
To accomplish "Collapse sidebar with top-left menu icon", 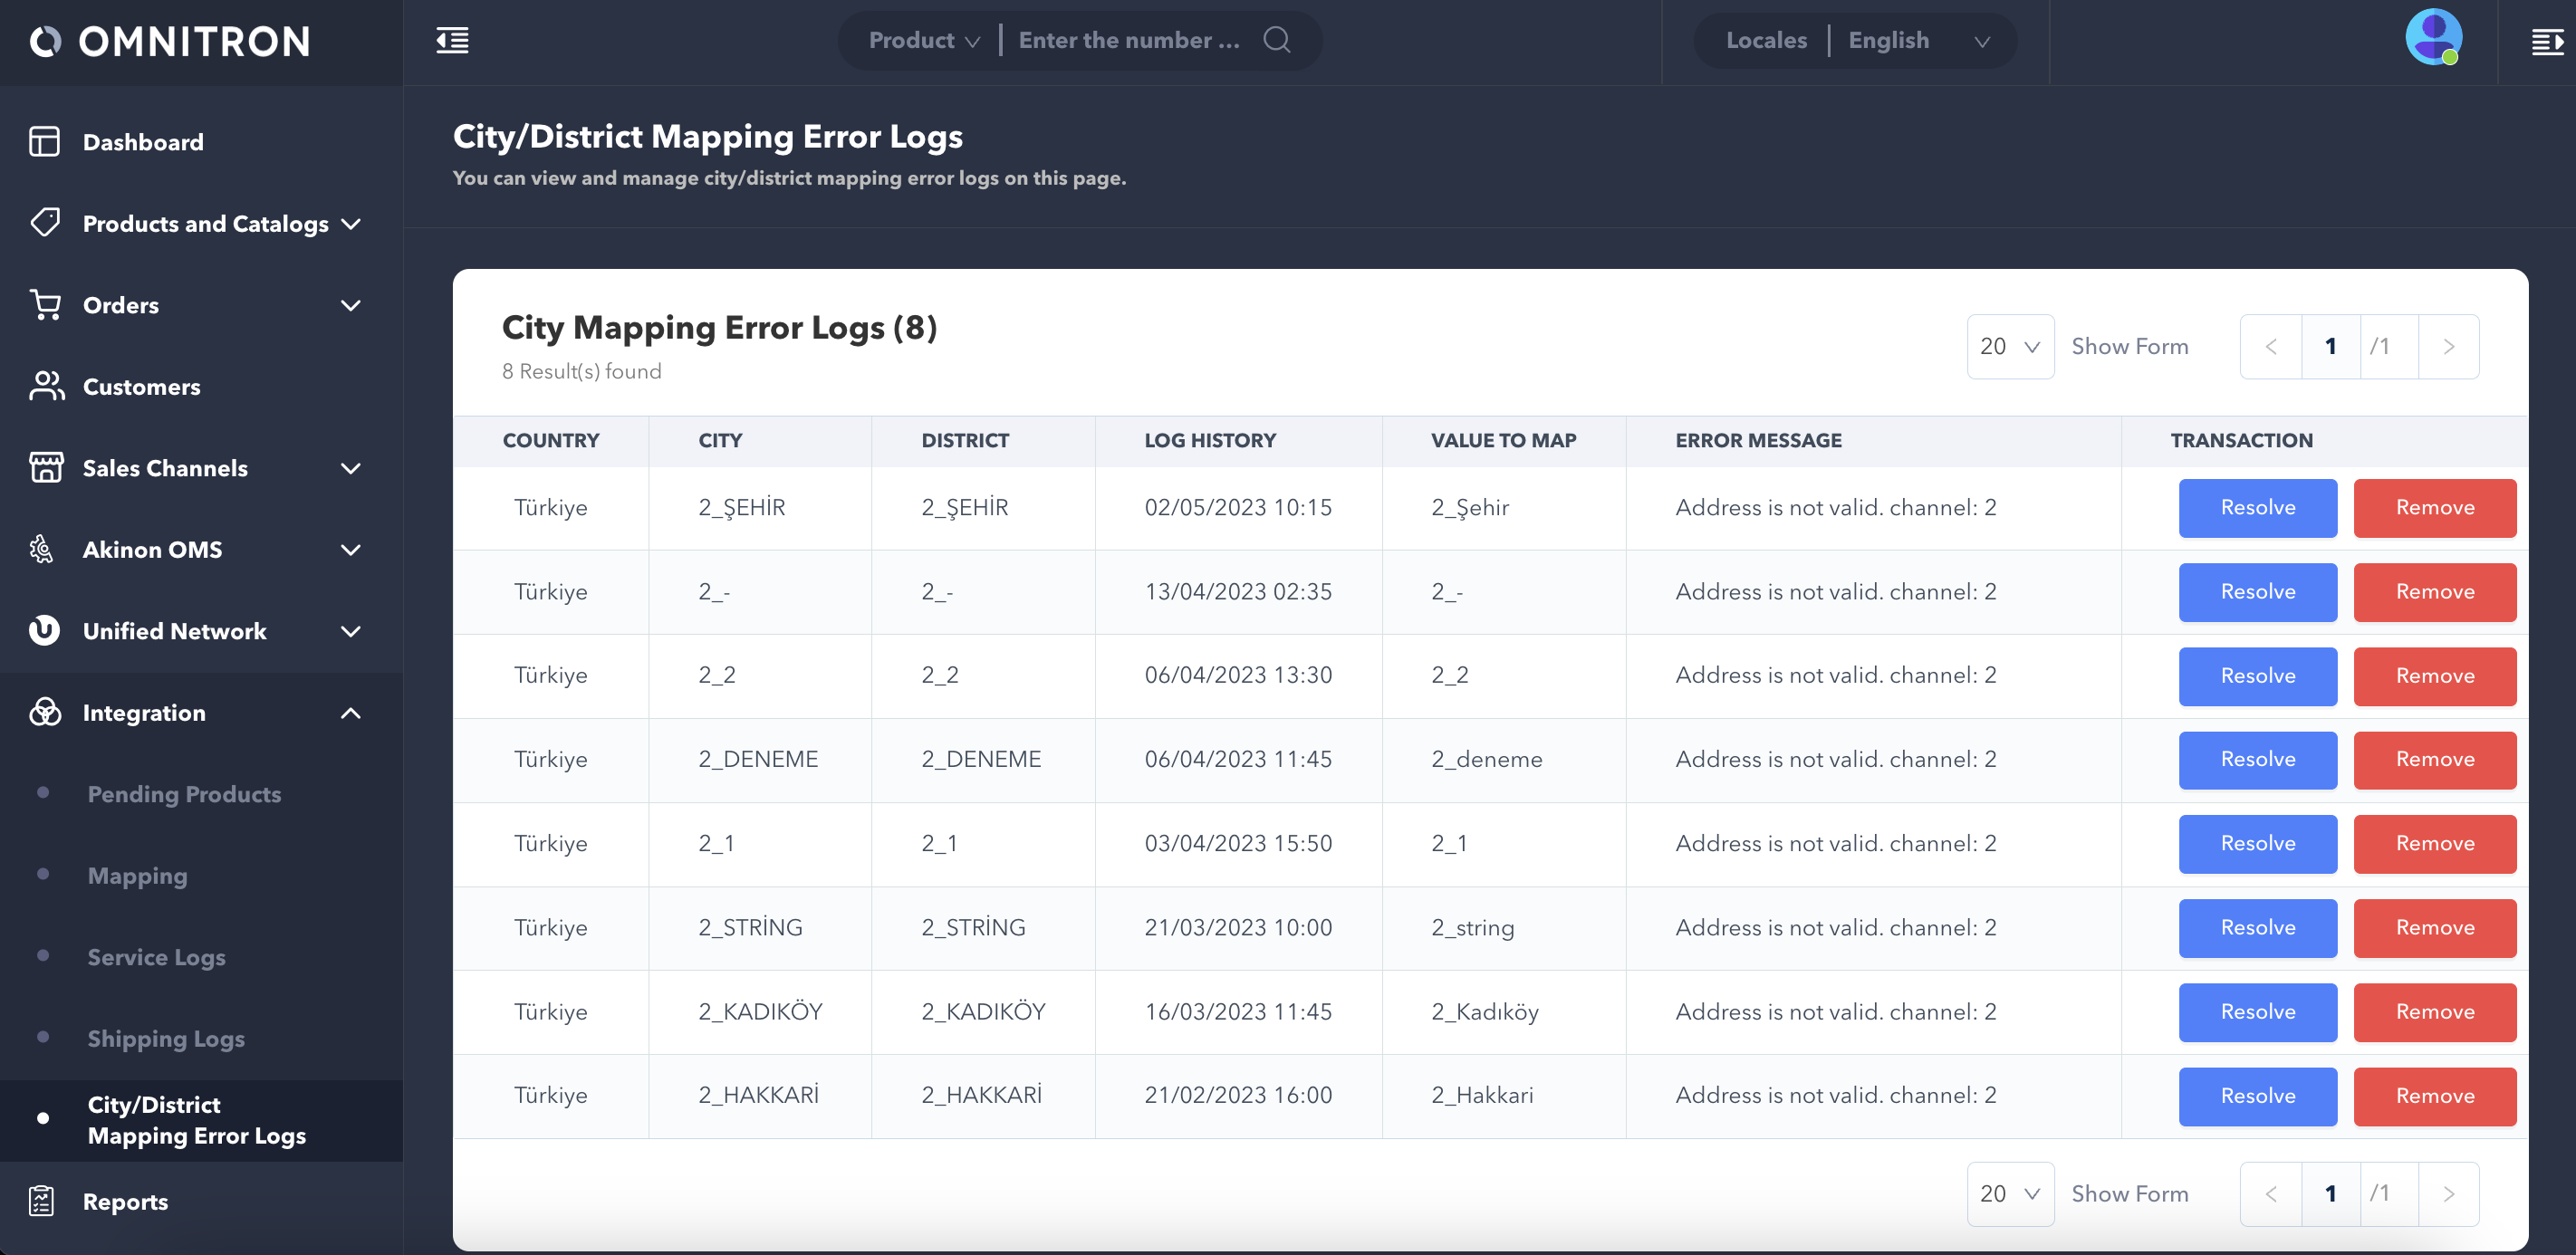I will coord(452,41).
